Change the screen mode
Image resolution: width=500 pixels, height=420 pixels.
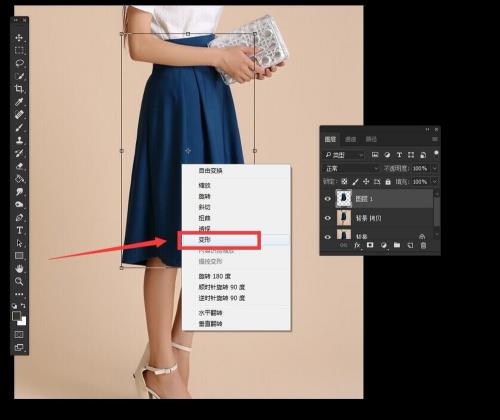[19, 347]
